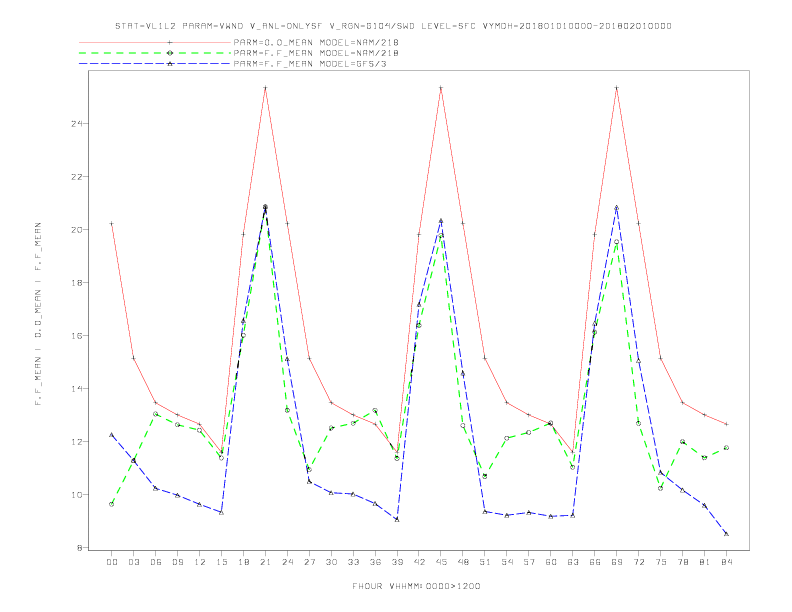Click x-axis tick label 06

pos(156,562)
